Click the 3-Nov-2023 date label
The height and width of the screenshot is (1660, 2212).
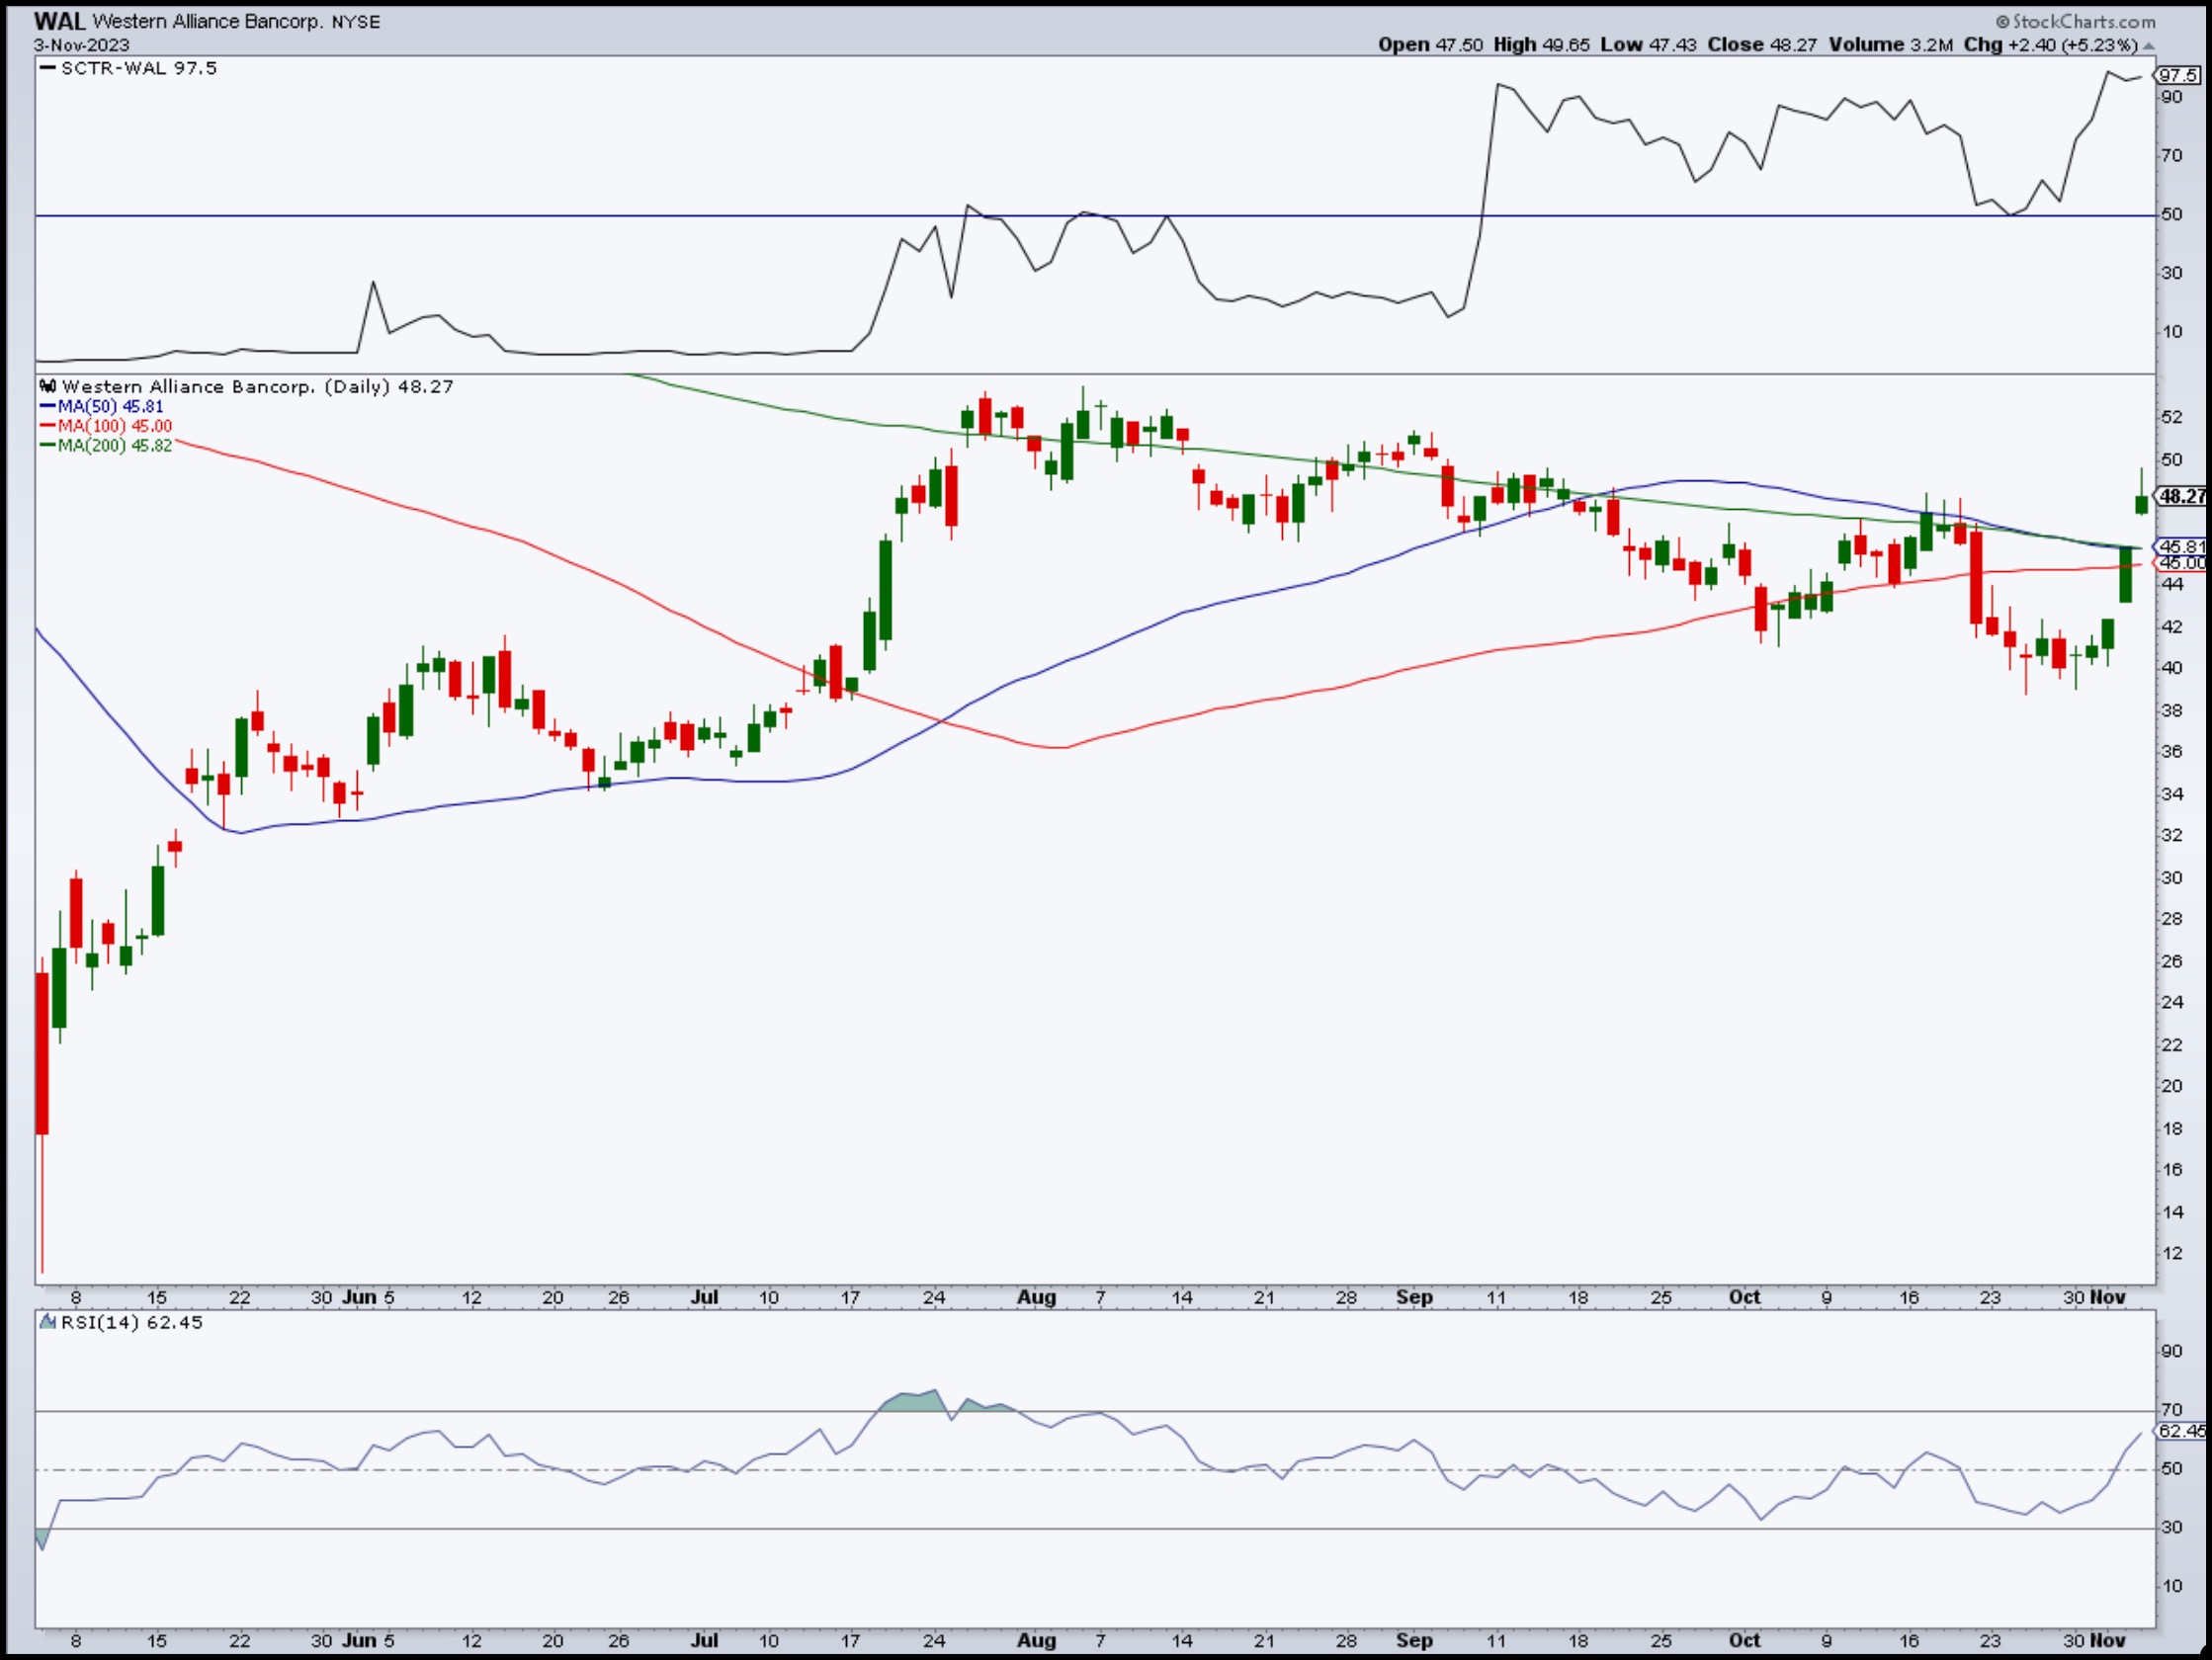tap(81, 45)
